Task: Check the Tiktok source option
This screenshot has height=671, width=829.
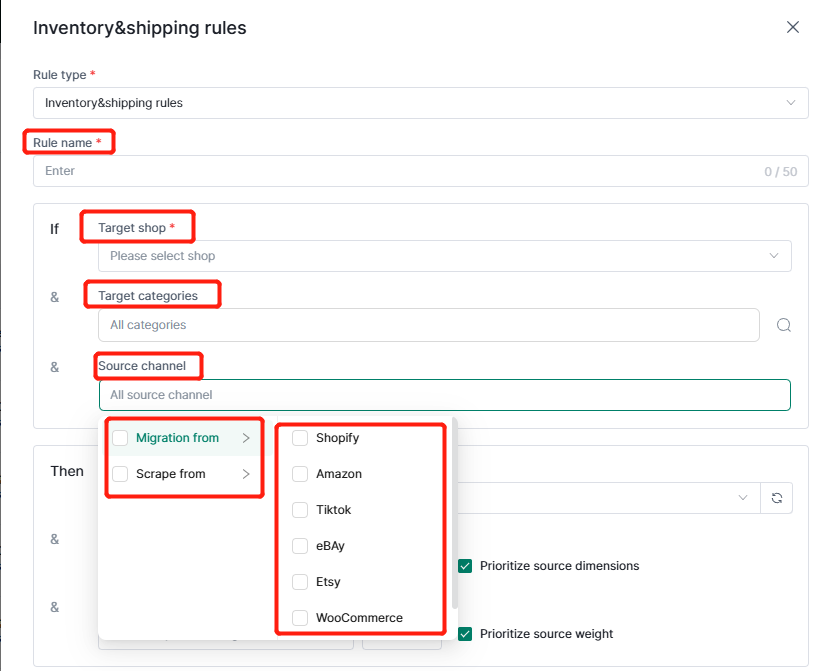Action: (300, 510)
